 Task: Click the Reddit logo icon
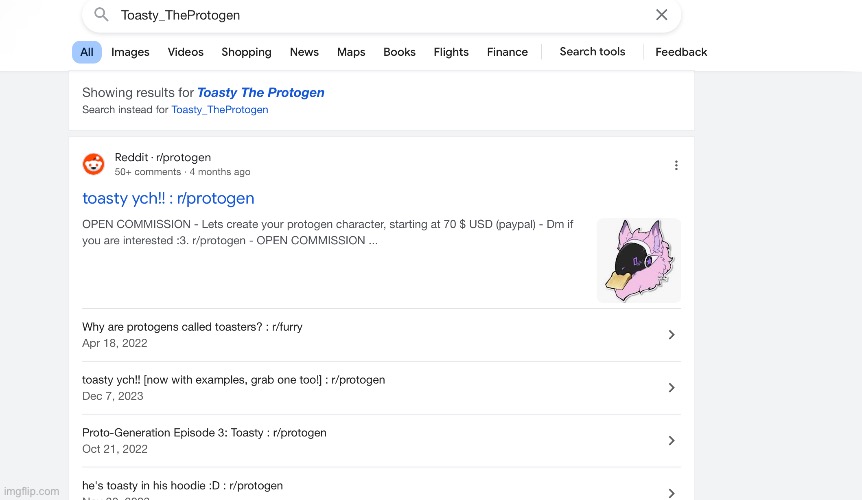coord(93,164)
